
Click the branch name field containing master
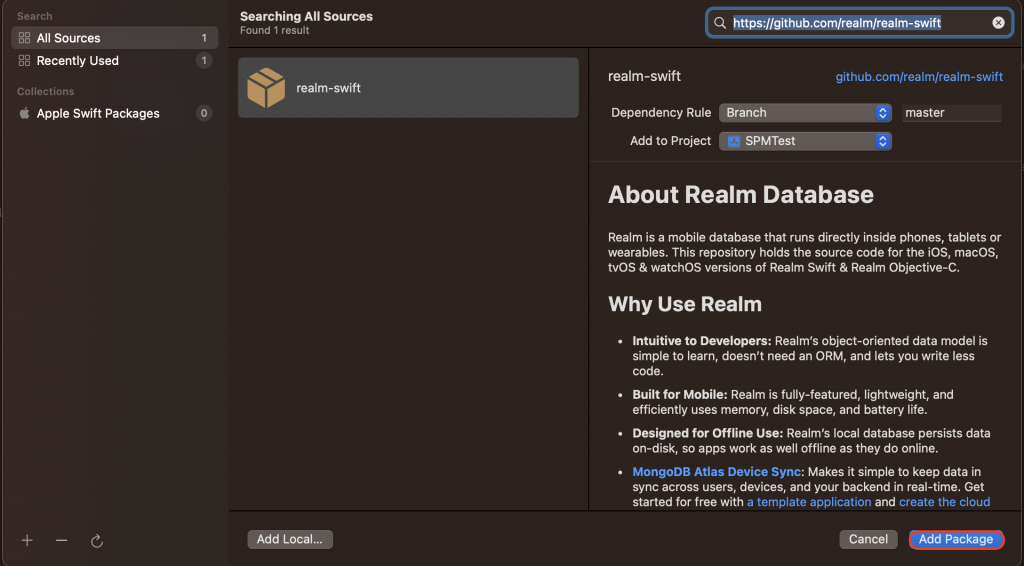[x=951, y=113]
